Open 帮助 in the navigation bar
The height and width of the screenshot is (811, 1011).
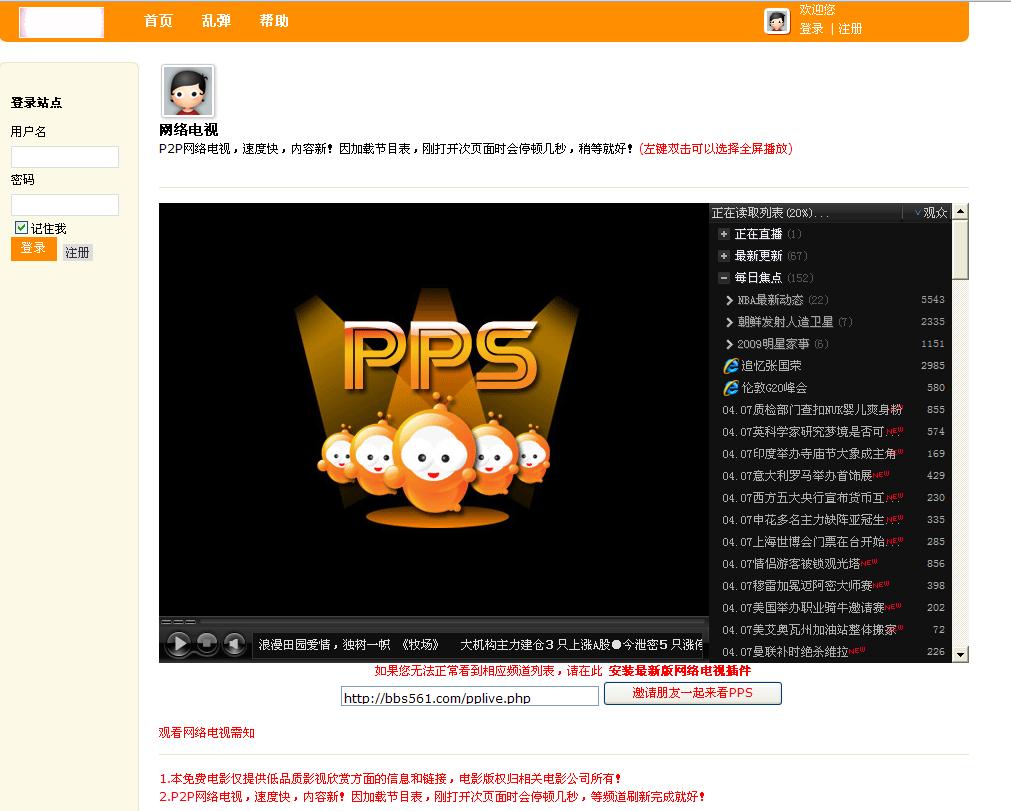(x=274, y=21)
